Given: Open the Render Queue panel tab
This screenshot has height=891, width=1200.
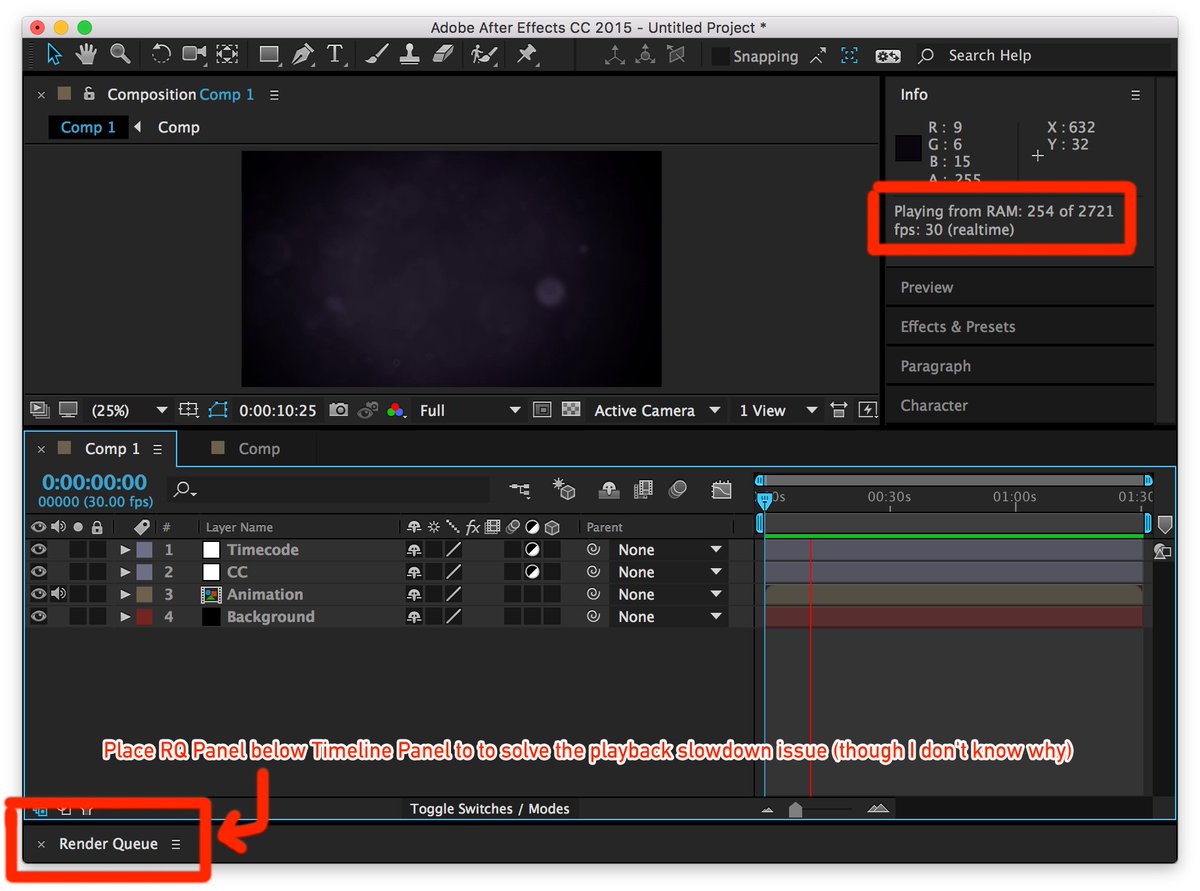Looking at the screenshot, I should pyautogui.click(x=108, y=844).
